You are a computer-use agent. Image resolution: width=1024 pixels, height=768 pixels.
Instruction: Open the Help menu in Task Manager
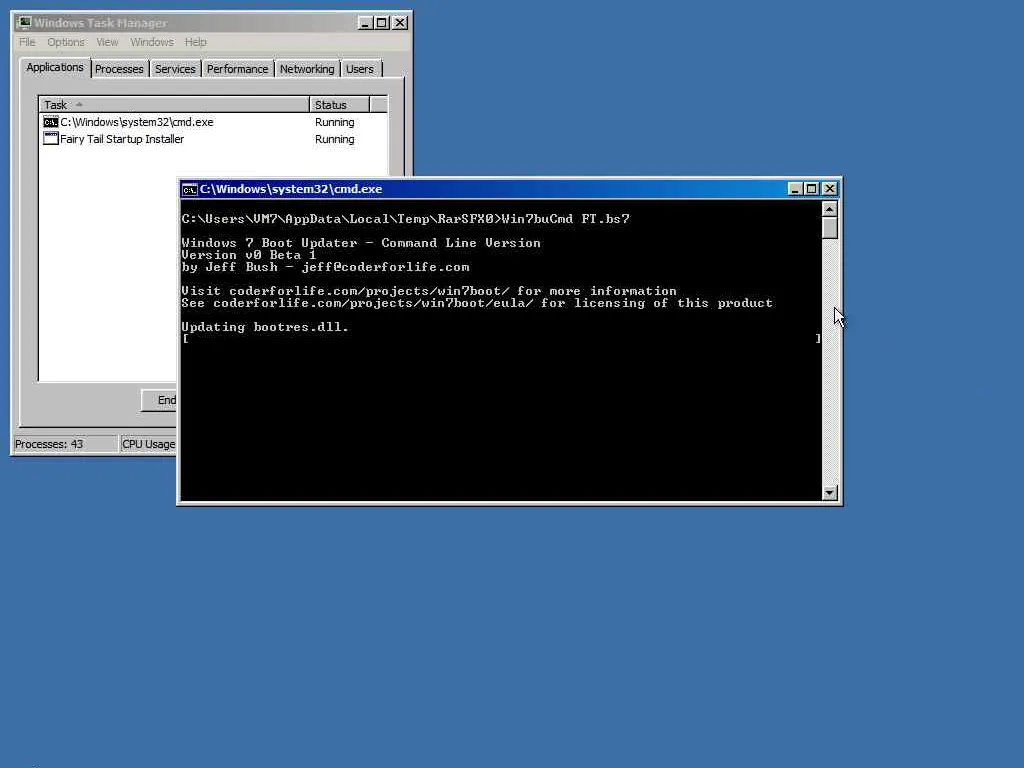click(x=195, y=42)
